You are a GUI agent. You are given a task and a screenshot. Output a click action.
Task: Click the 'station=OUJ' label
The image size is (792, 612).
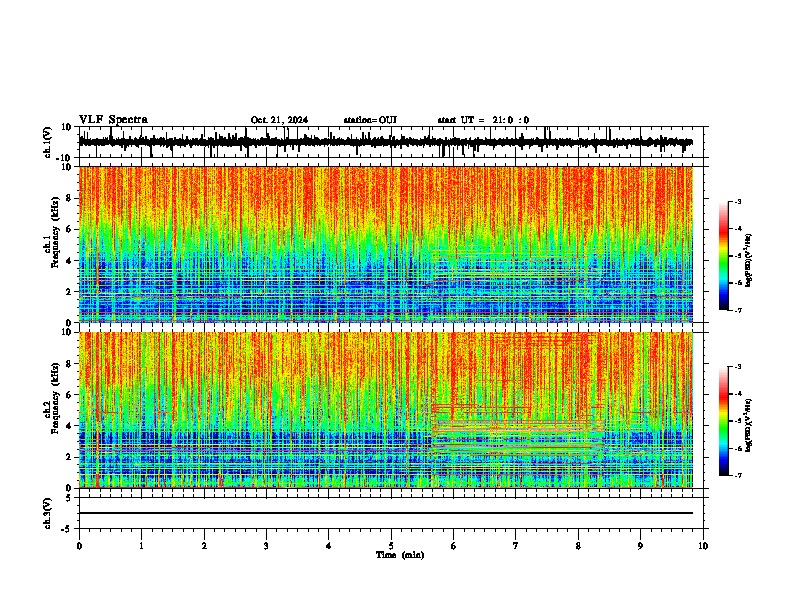pos(370,120)
